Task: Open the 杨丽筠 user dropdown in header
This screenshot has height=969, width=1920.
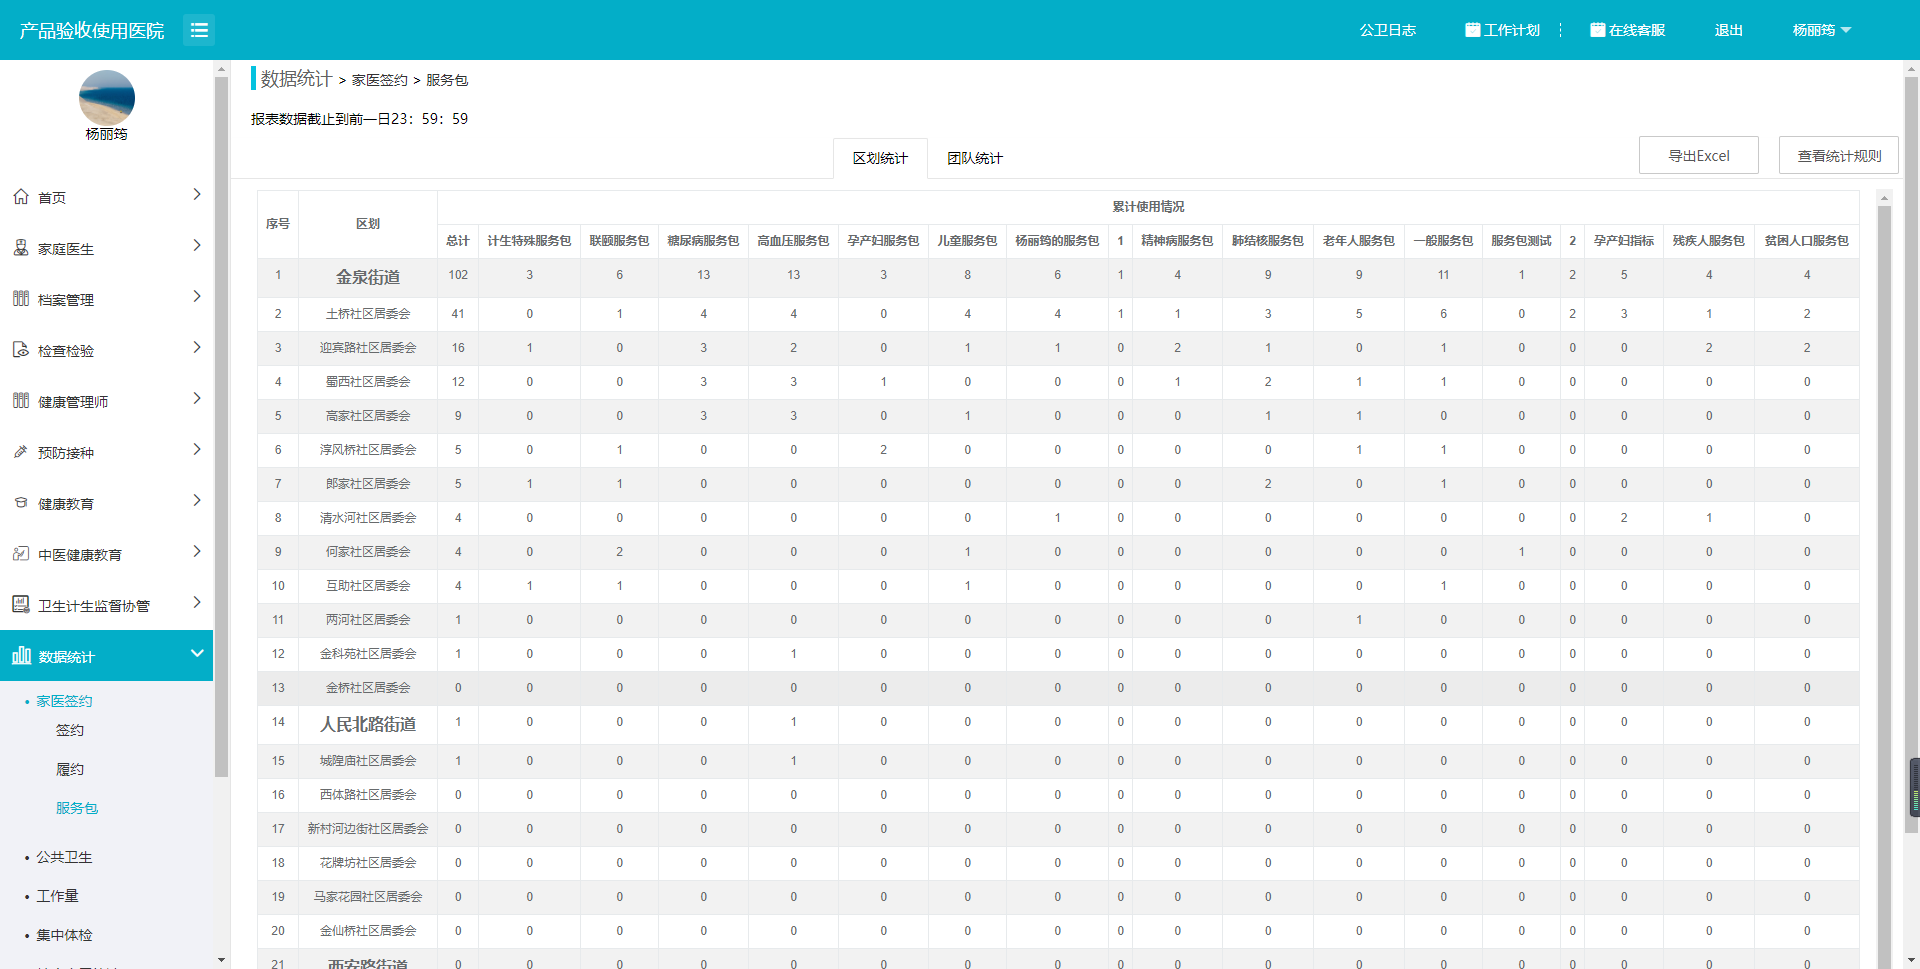Action: (x=1821, y=30)
